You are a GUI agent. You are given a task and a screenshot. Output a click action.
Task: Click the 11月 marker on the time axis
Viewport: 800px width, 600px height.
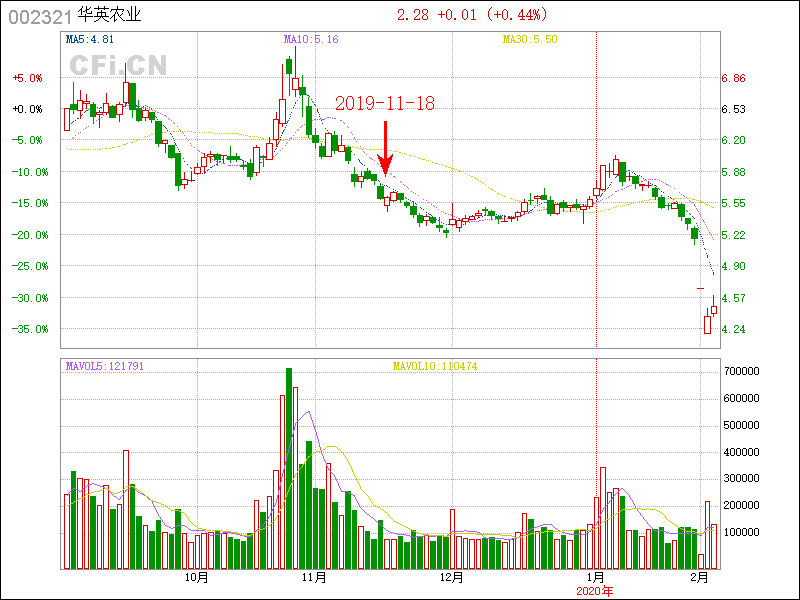(315, 577)
